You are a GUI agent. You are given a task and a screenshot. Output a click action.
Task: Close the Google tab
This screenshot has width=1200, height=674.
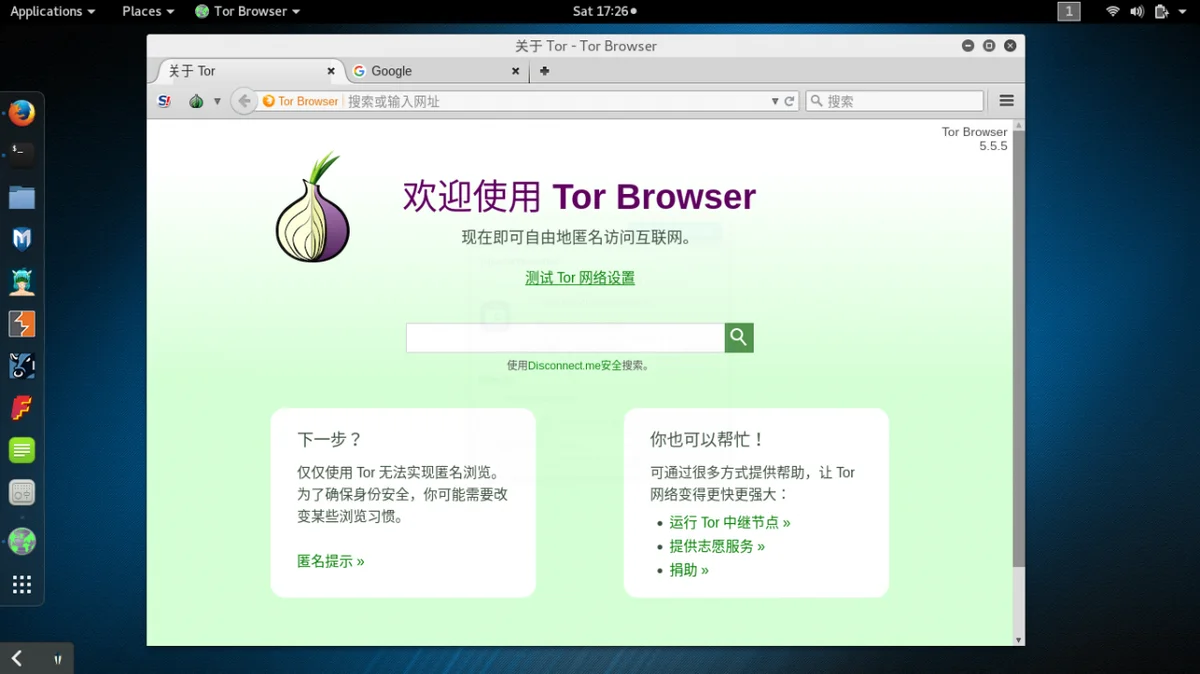[x=516, y=71]
